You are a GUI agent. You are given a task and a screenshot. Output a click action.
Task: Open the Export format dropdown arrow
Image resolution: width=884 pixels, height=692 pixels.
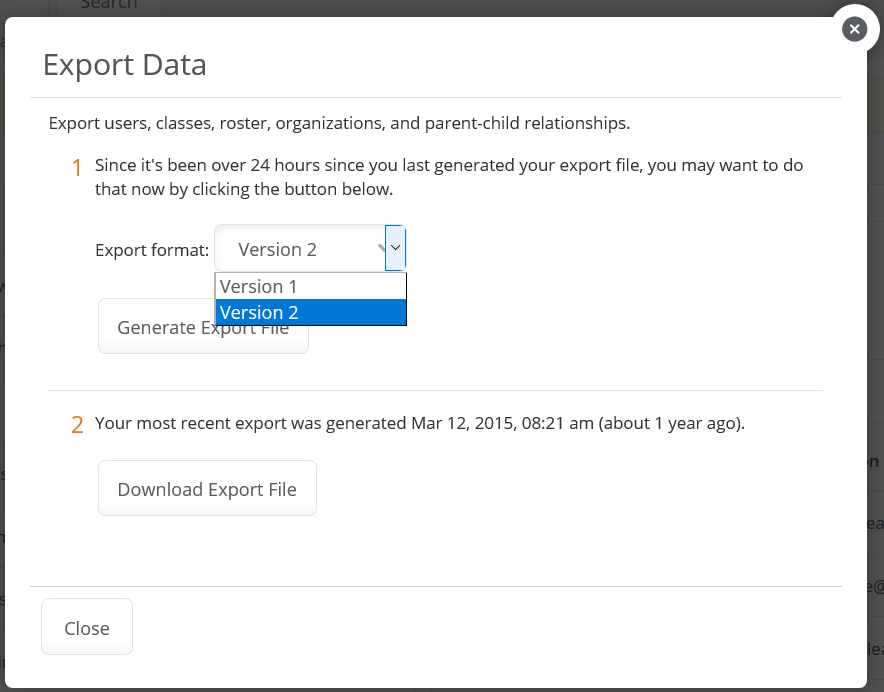click(x=395, y=248)
